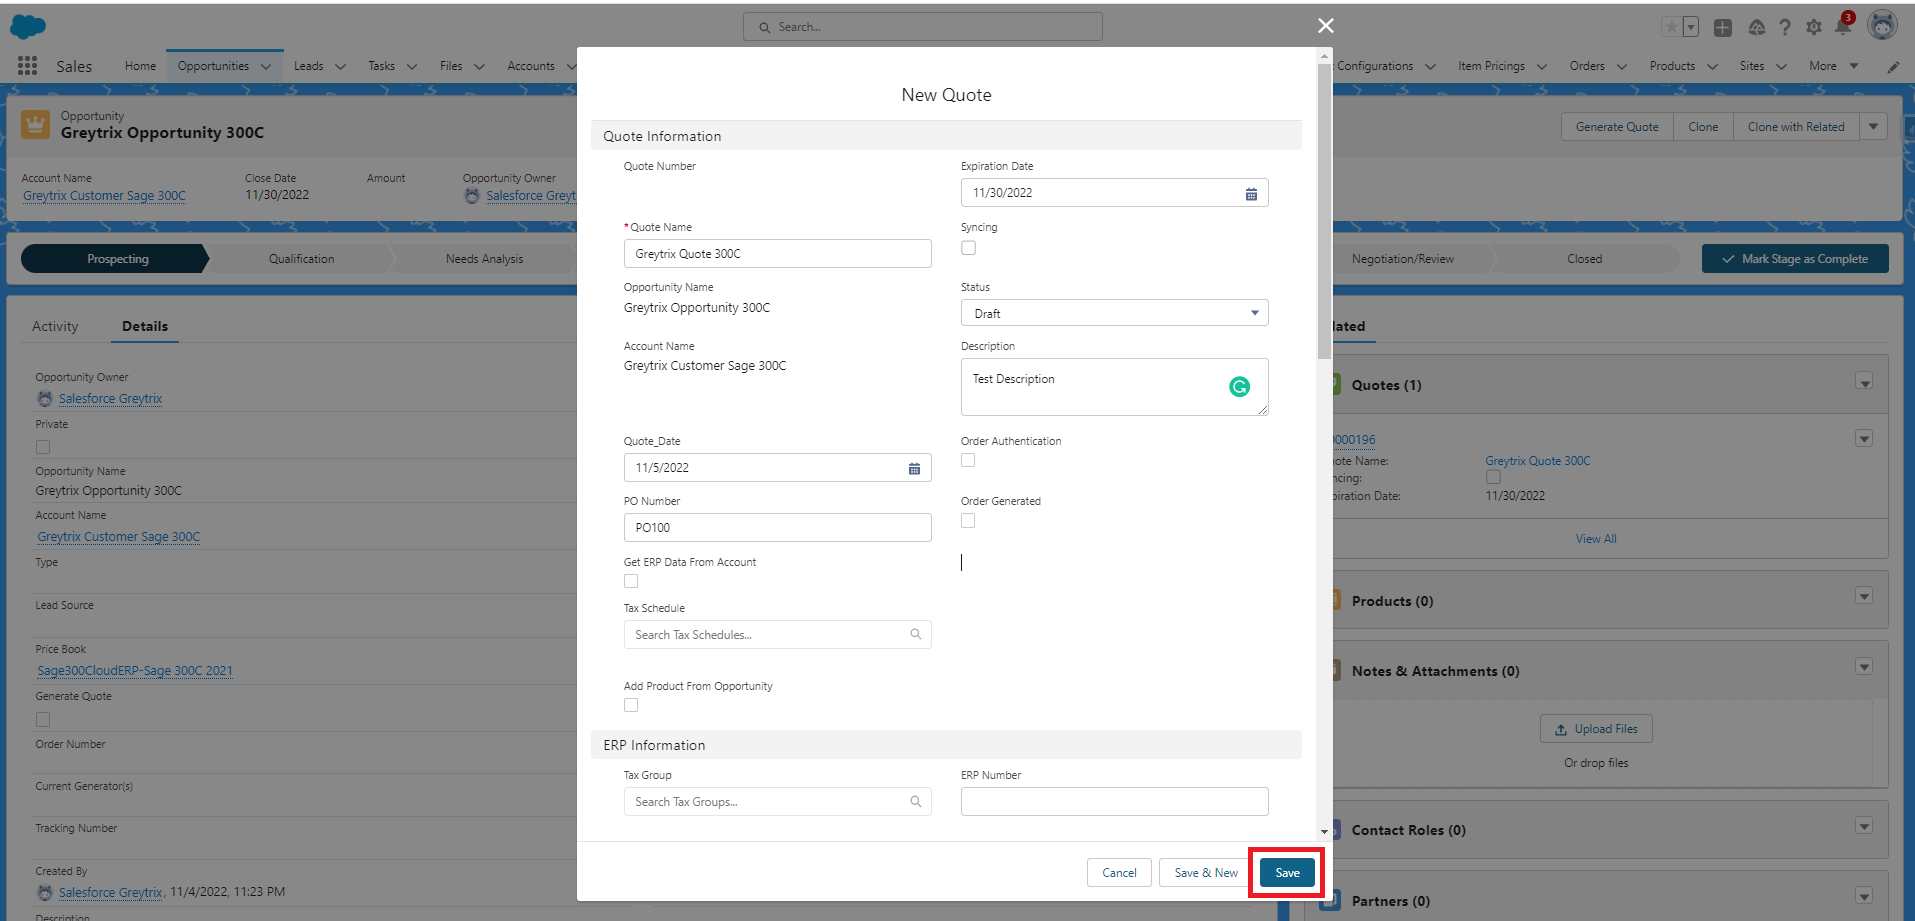
Task: Select the Qualification stage in path
Action: [x=301, y=259]
